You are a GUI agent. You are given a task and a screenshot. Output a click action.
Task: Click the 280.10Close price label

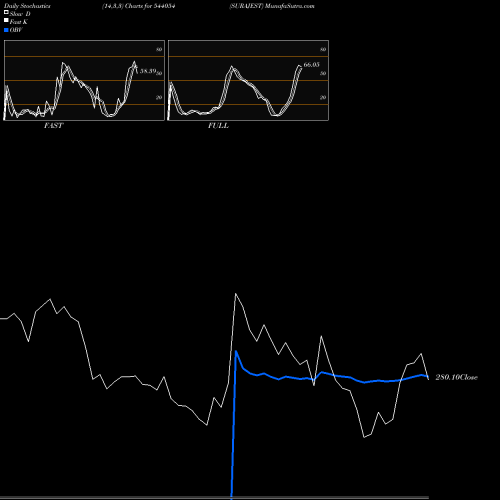pyautogui.click(x=456, y=377)
